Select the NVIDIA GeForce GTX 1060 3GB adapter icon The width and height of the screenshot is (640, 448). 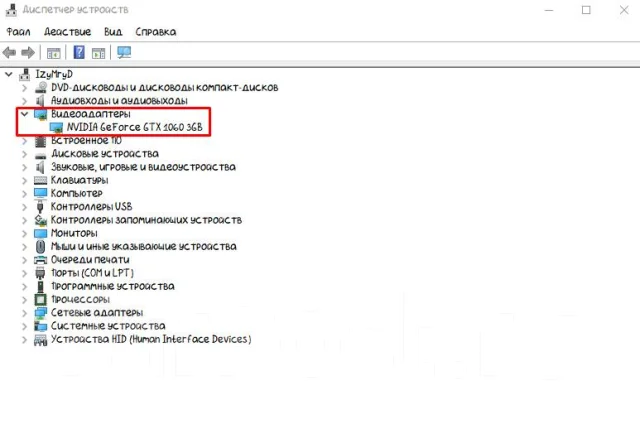pos(56,127)
